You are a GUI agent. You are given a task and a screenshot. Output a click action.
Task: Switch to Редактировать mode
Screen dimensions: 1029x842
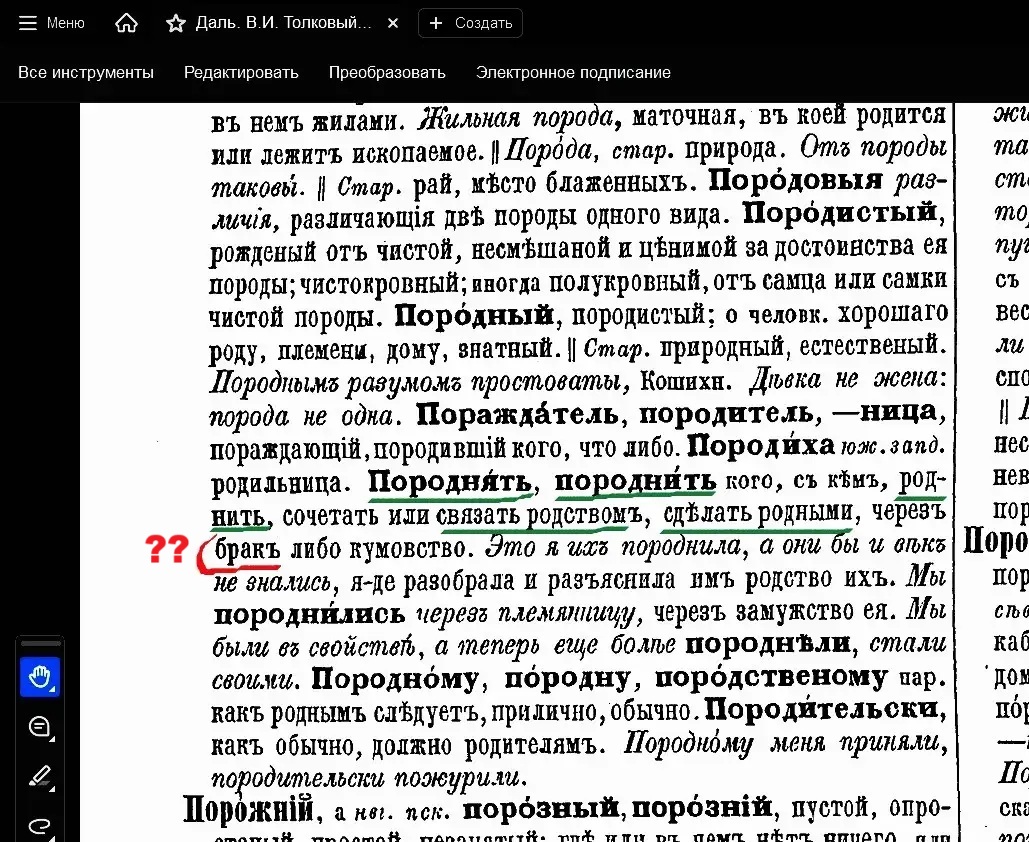point(241,72)
